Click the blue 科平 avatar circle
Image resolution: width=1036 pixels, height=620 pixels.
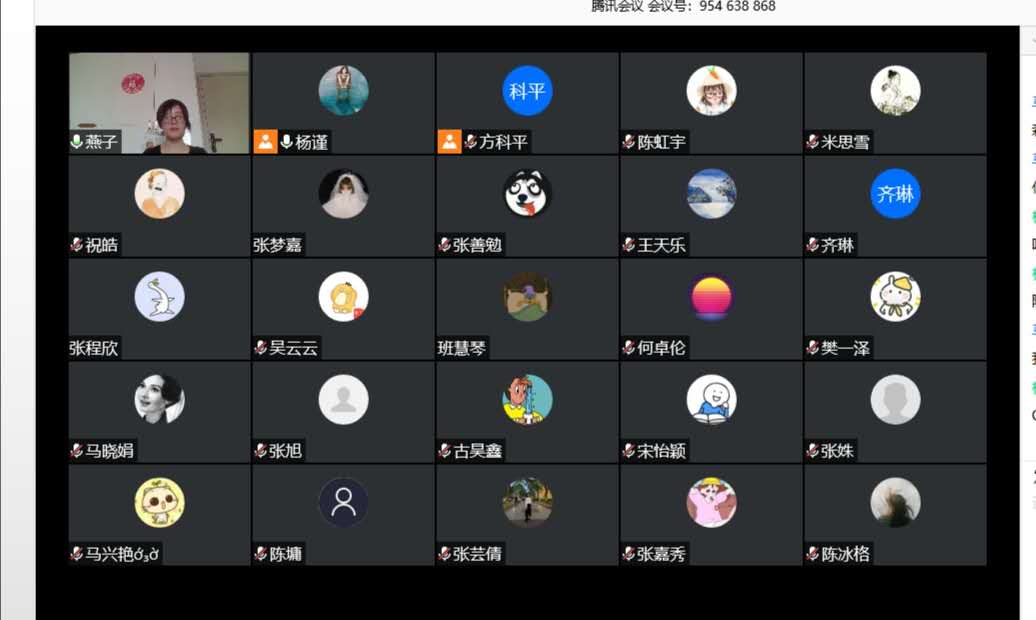click(527, 91)
